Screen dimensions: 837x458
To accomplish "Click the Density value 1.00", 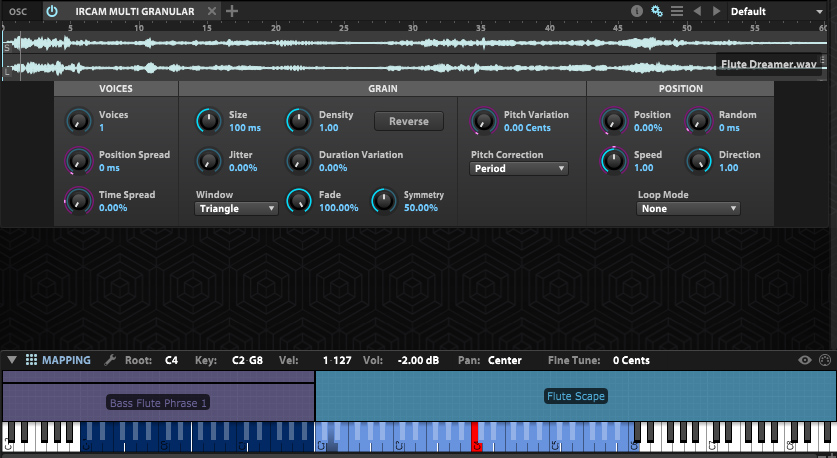I will click(329, 128).
